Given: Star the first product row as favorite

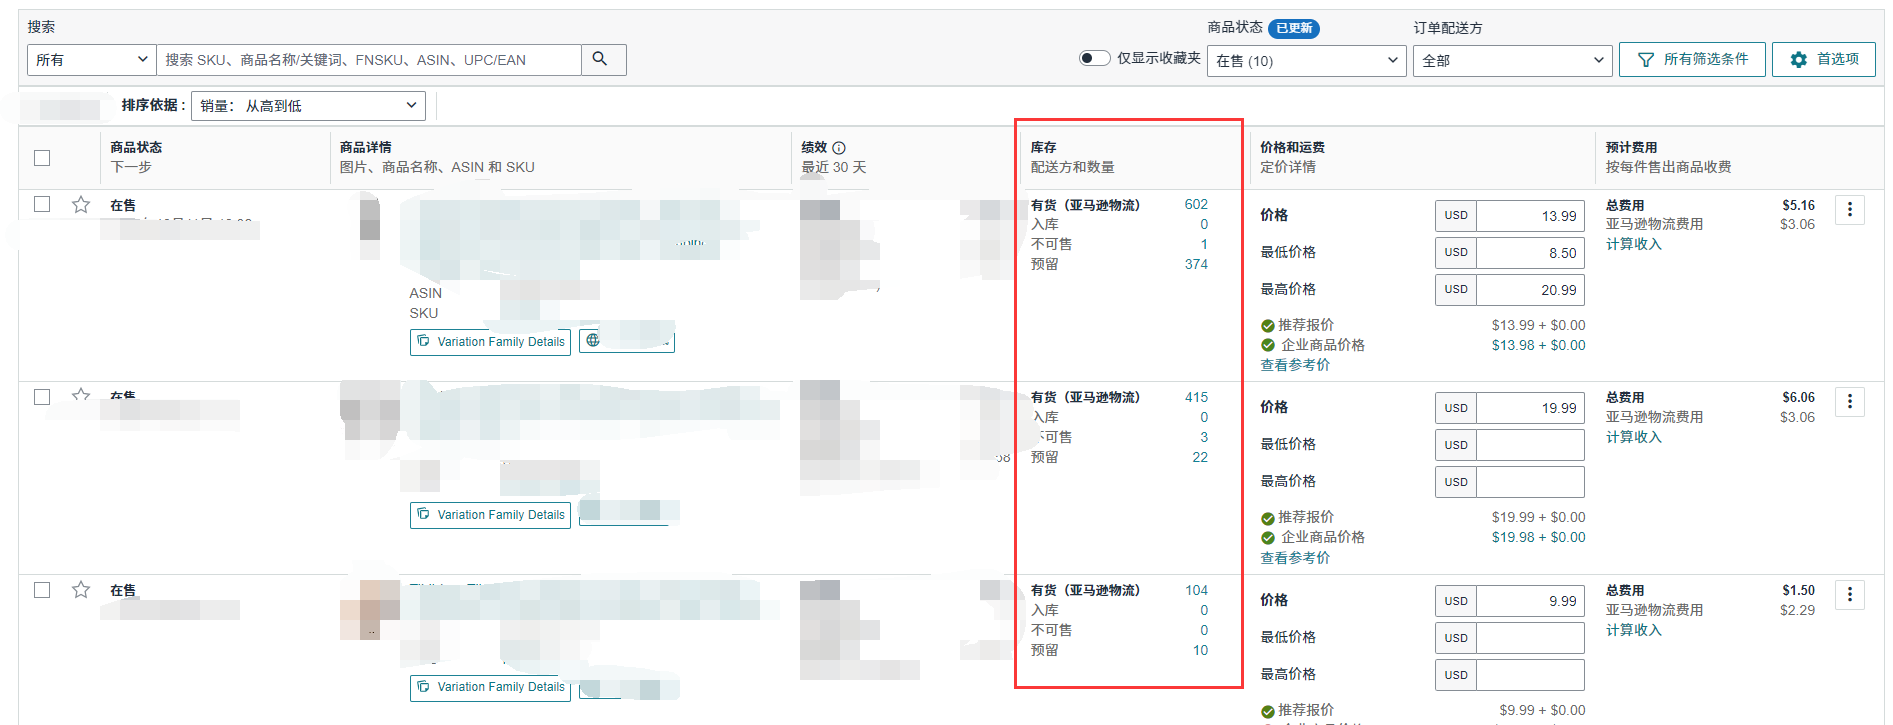Looking at the screenshot, I should pyautogui.click(x=81, y=205).
